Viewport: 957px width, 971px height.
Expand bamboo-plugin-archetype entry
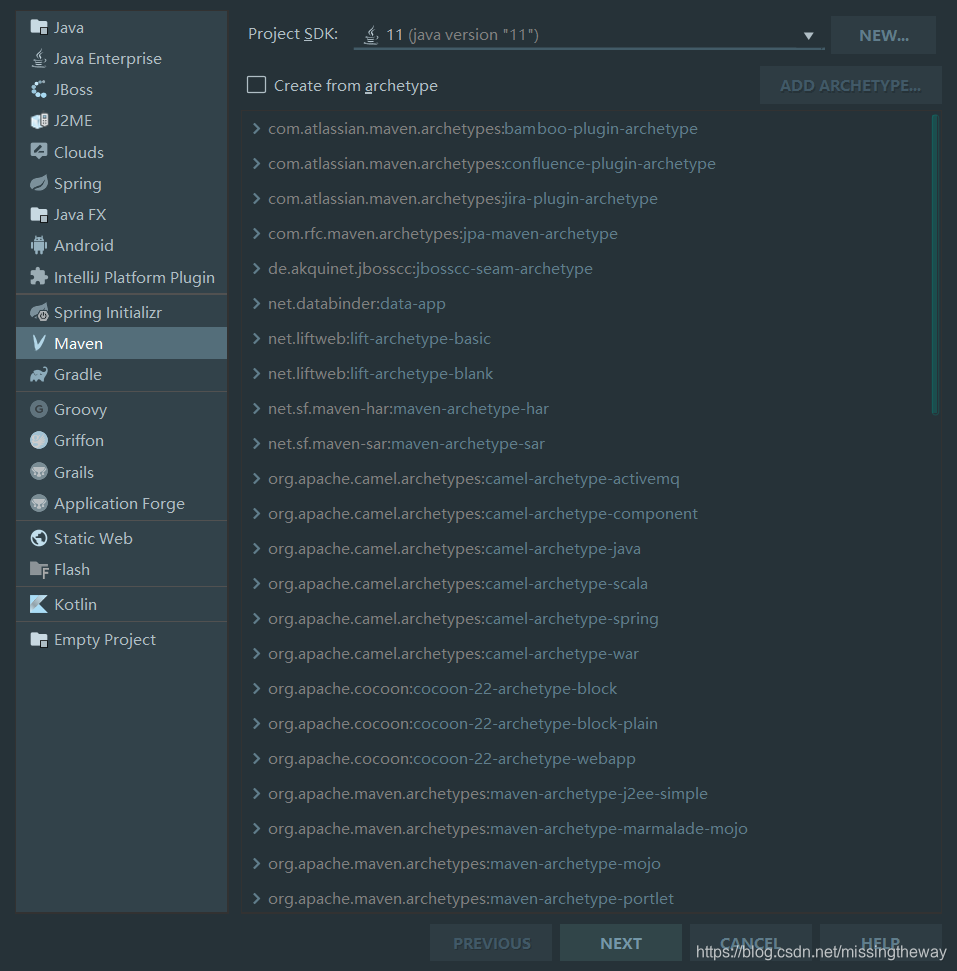click(256, 128)
